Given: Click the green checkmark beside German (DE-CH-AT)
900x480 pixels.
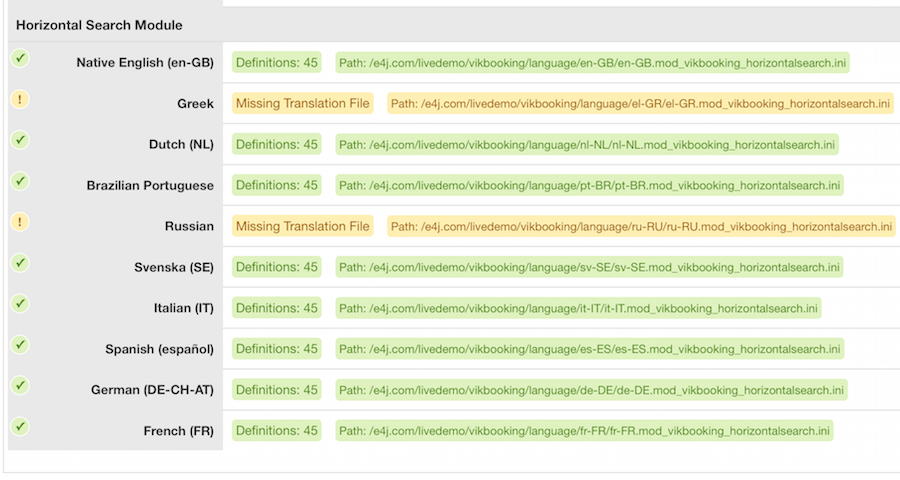Looking at the screenshot, I should click(x=20, y=386).
